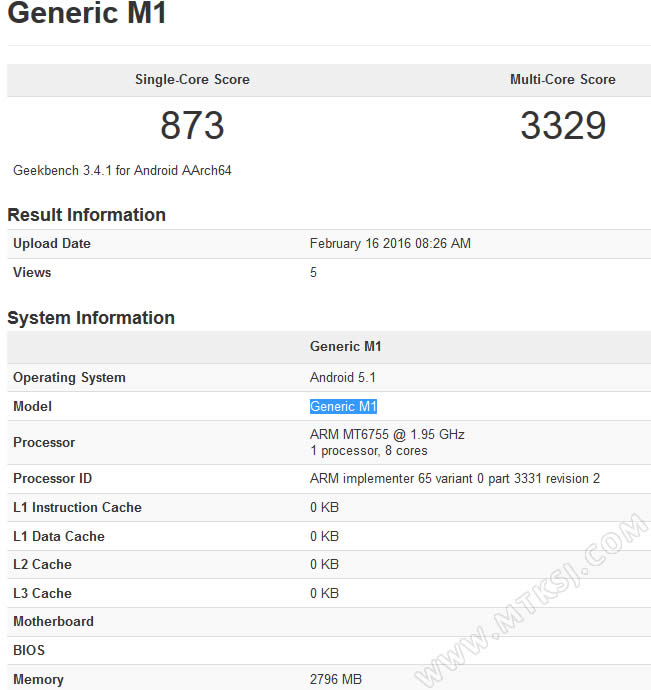Select the Single-Core Score header
This screenshot has height=690, width=651.
tap(192, 80)
